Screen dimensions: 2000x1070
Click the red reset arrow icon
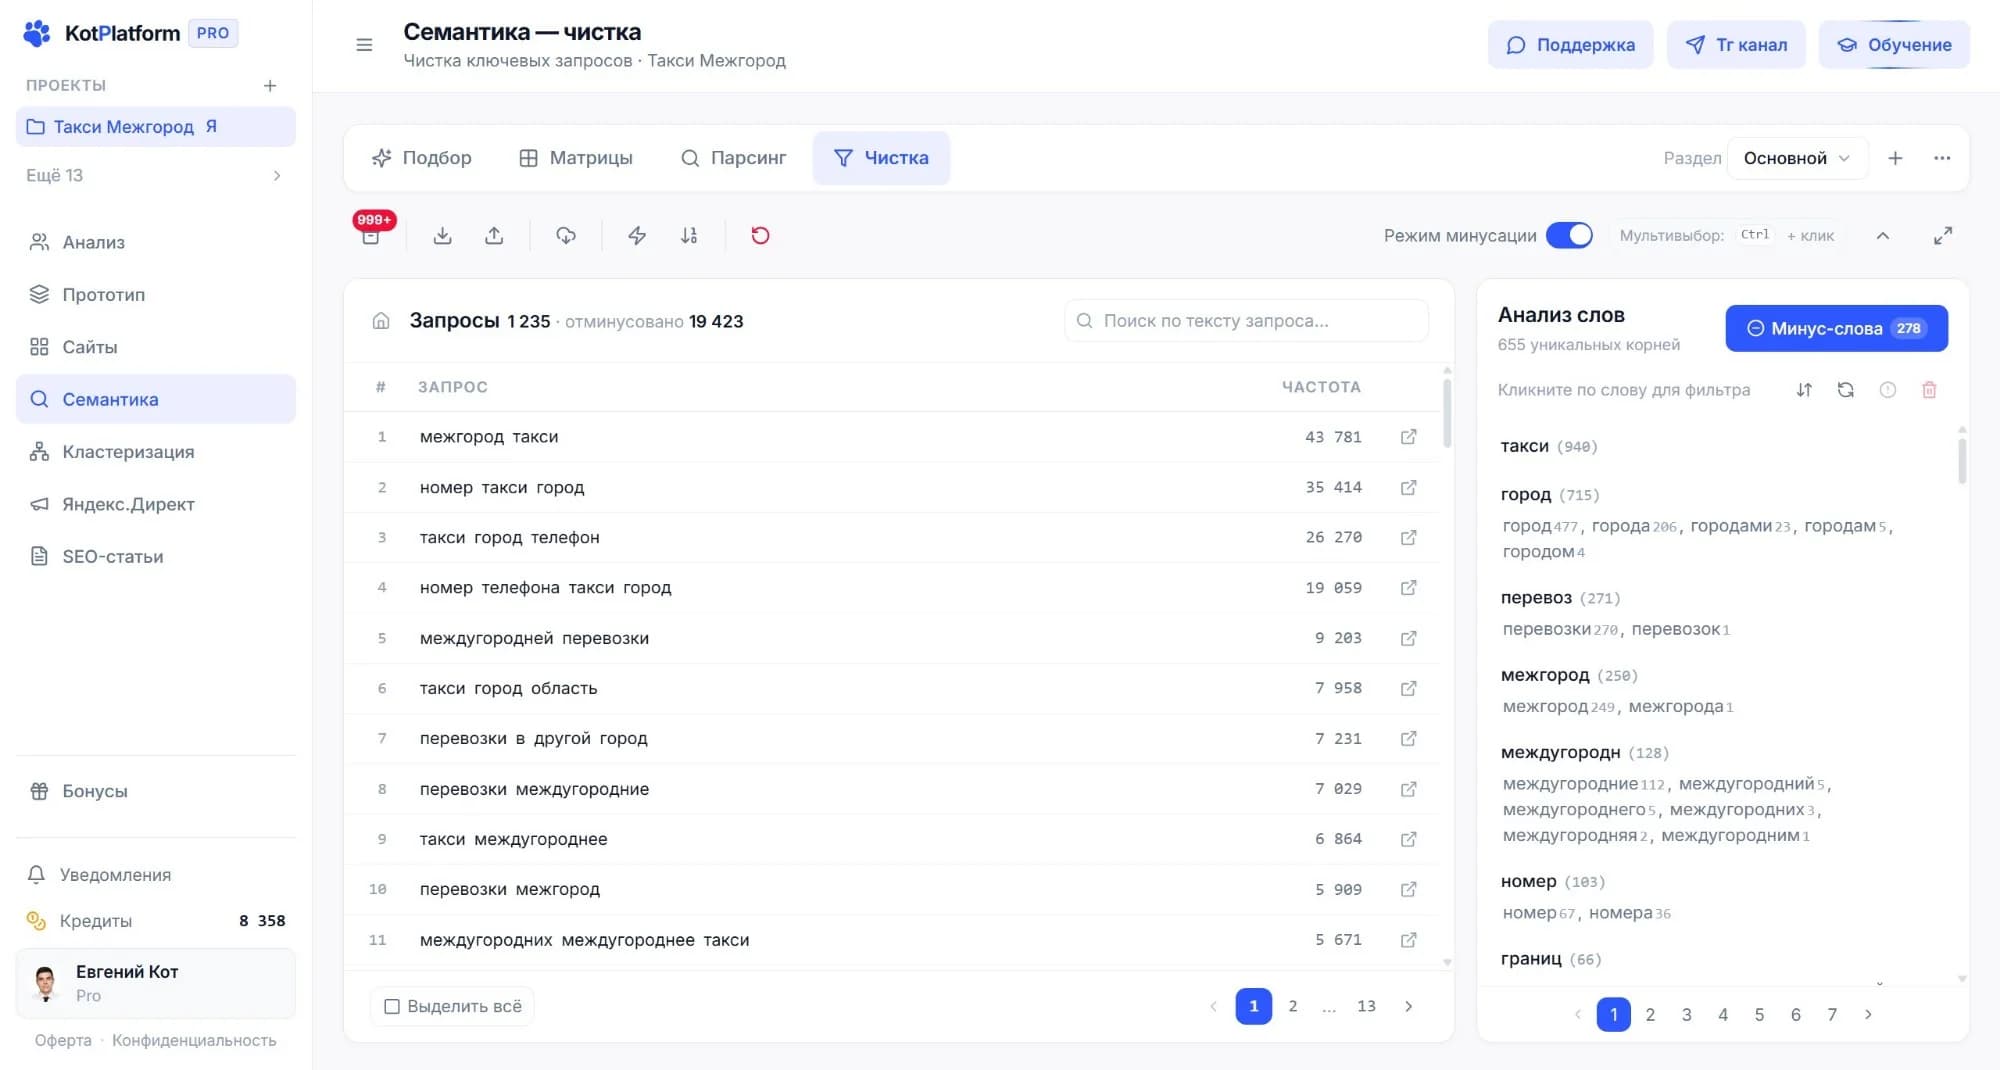pos(760,236)
